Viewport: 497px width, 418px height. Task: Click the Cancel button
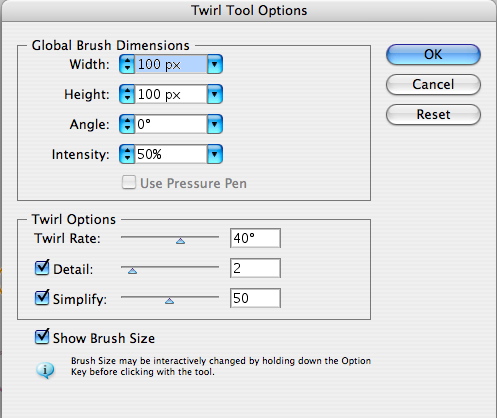click(x=433, y=84)
